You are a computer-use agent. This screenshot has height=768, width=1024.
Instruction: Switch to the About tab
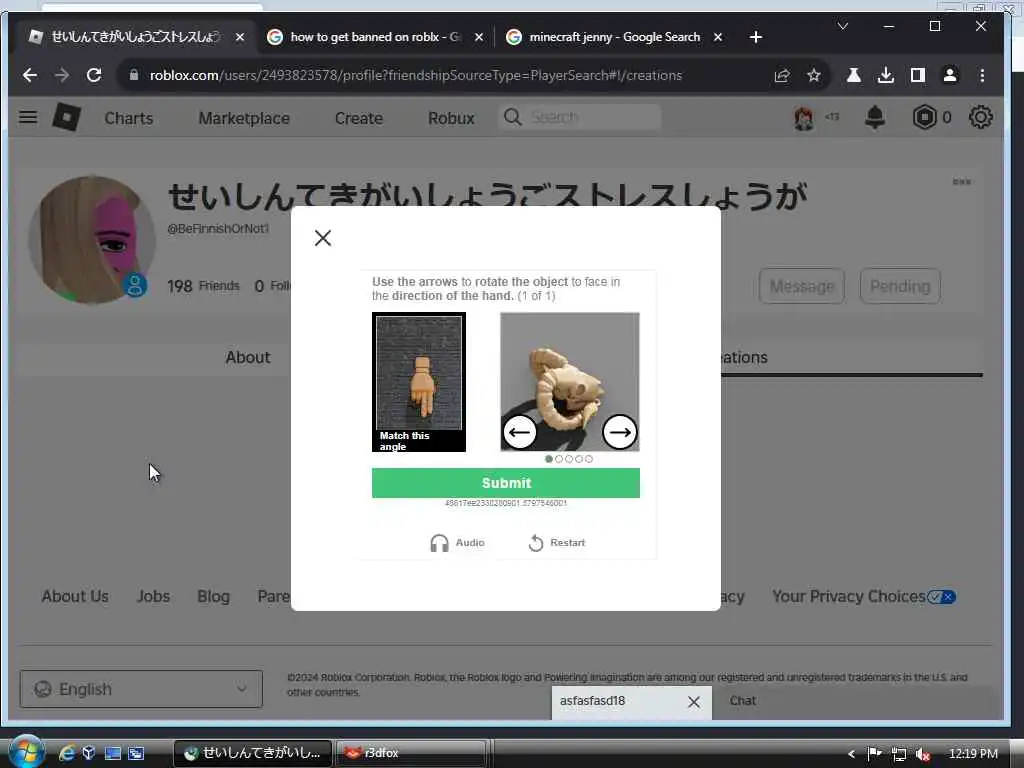click(248, 357)
